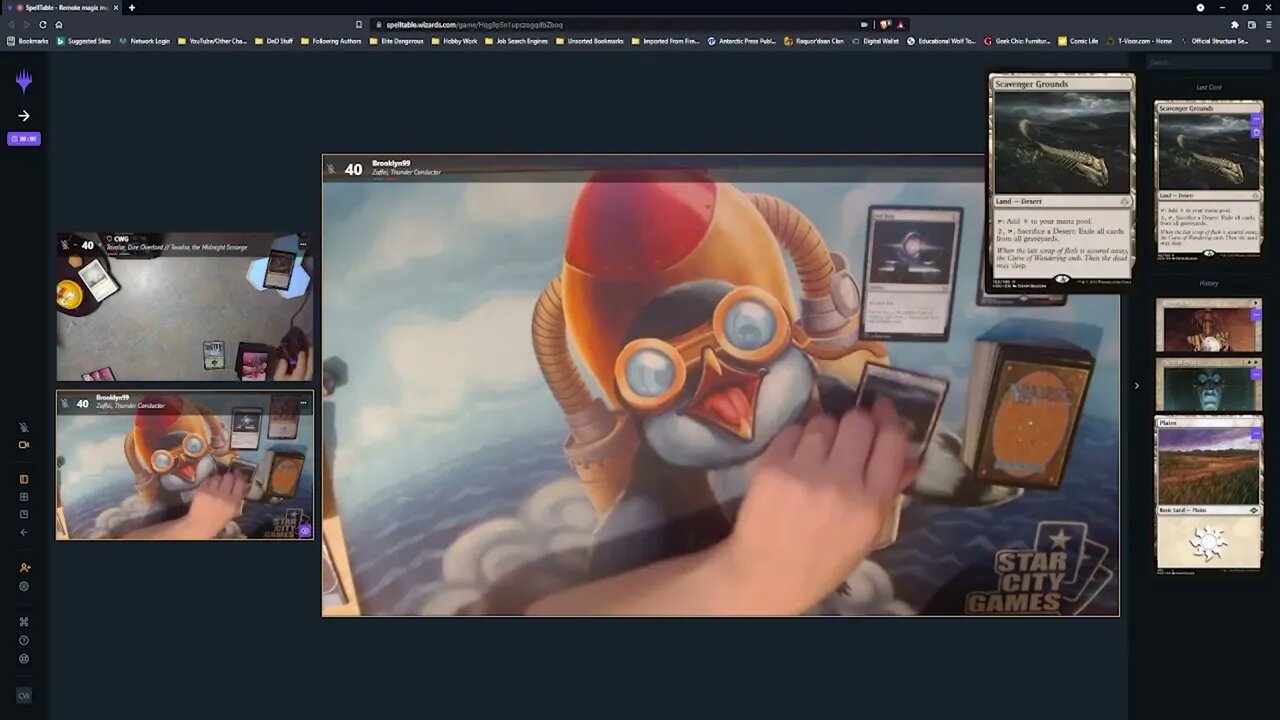The height and width of the screenshot is (720, 1280).
Task: Open options on the second history card
Action: [x=1256, y=375]
